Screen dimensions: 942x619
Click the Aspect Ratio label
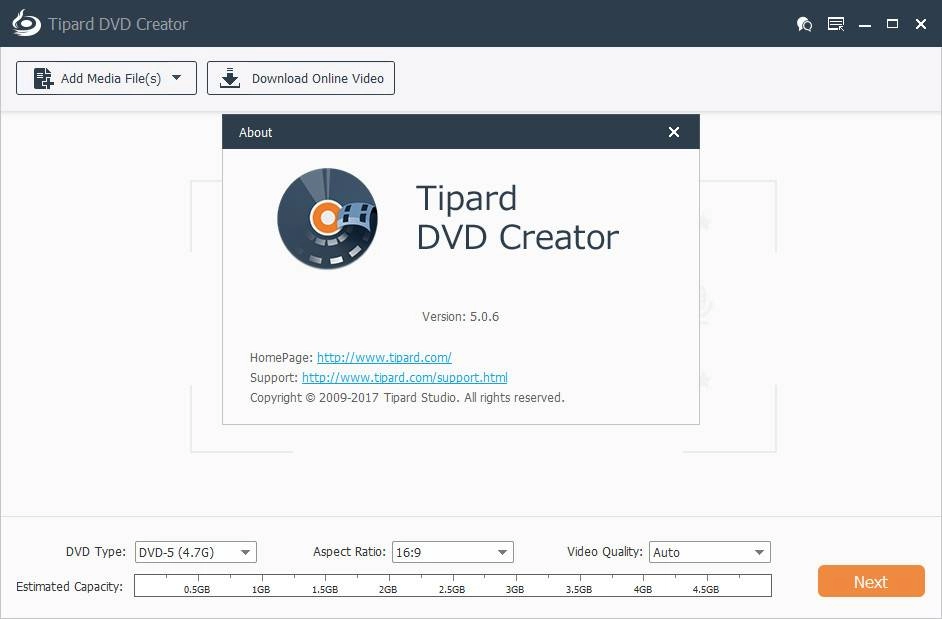[x=350, y=552]
